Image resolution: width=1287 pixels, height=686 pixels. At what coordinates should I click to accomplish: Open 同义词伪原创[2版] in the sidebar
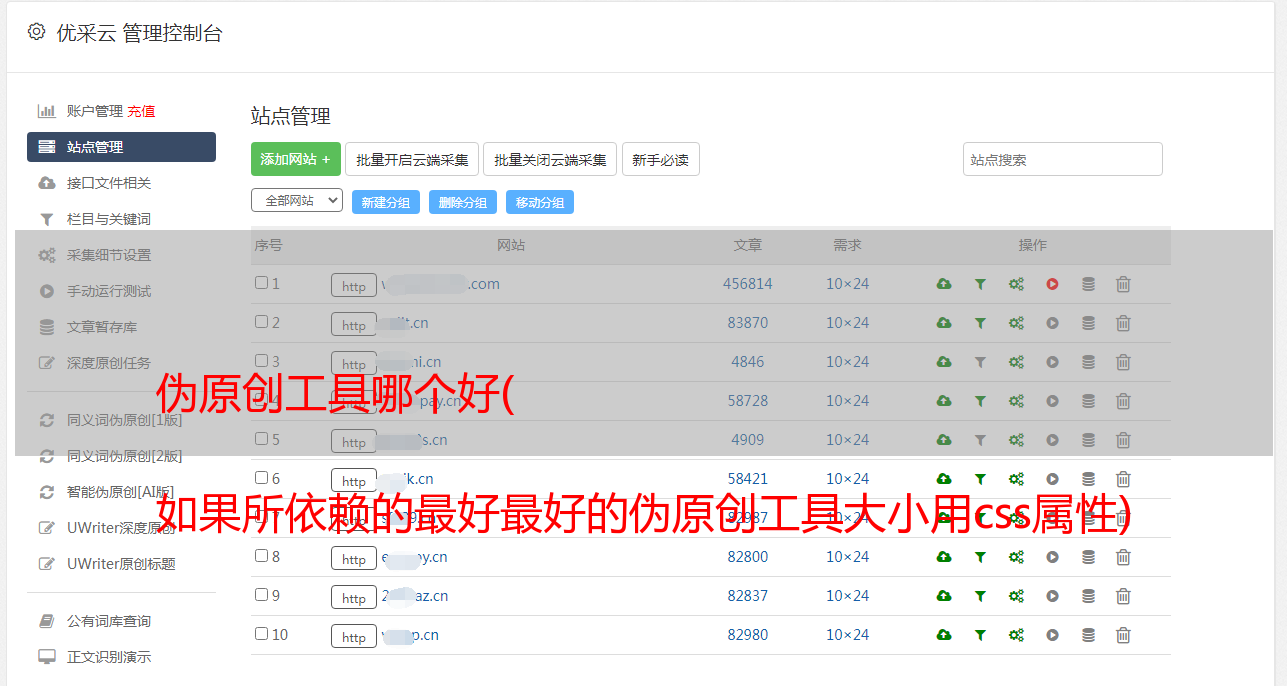tap(124, 456)
